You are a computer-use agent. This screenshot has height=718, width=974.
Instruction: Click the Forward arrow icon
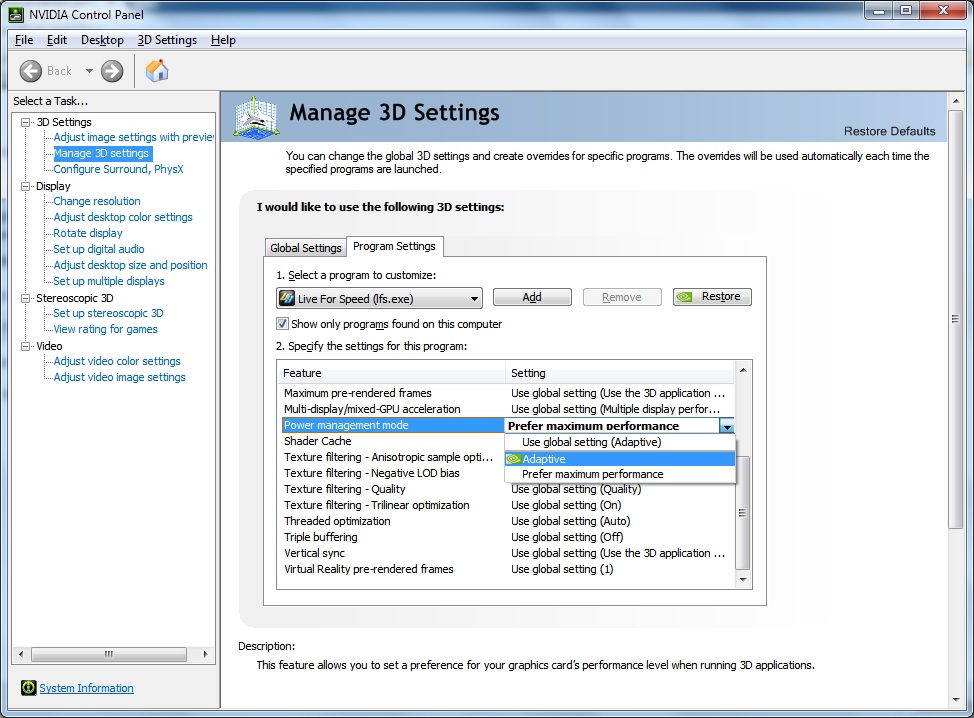click(x=112, y=71)
